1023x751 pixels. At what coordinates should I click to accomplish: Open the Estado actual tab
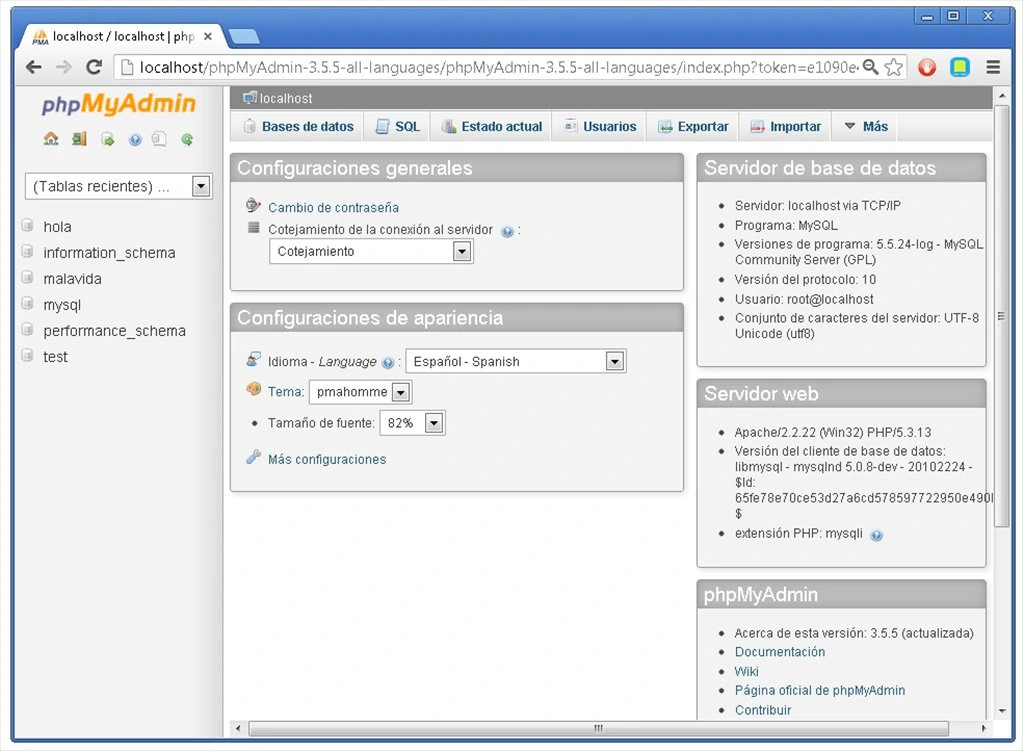point(492,127)
